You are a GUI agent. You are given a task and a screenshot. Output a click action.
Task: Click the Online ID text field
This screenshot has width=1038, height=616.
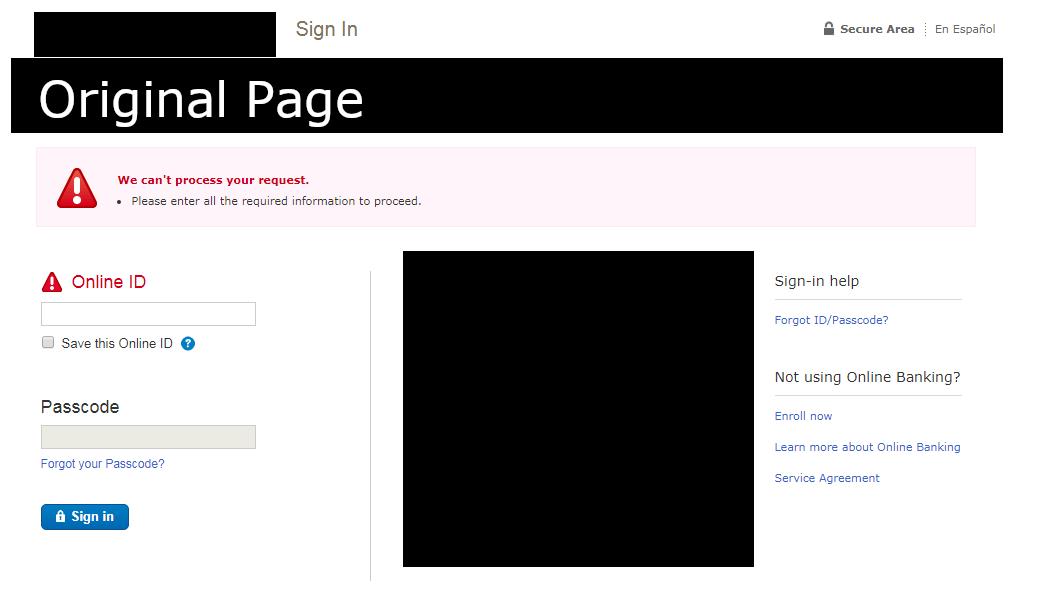pyautogui.click(x=148, y=313)
